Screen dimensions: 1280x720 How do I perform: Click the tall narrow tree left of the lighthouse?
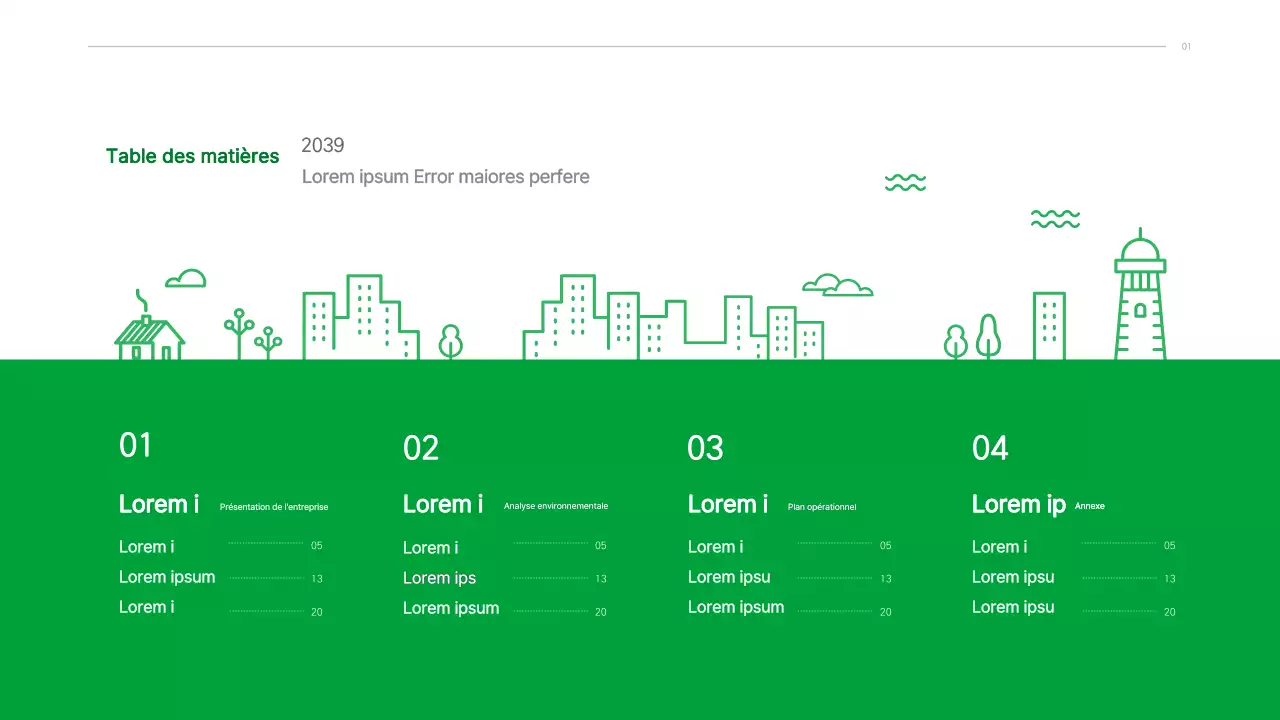(988, 337)
